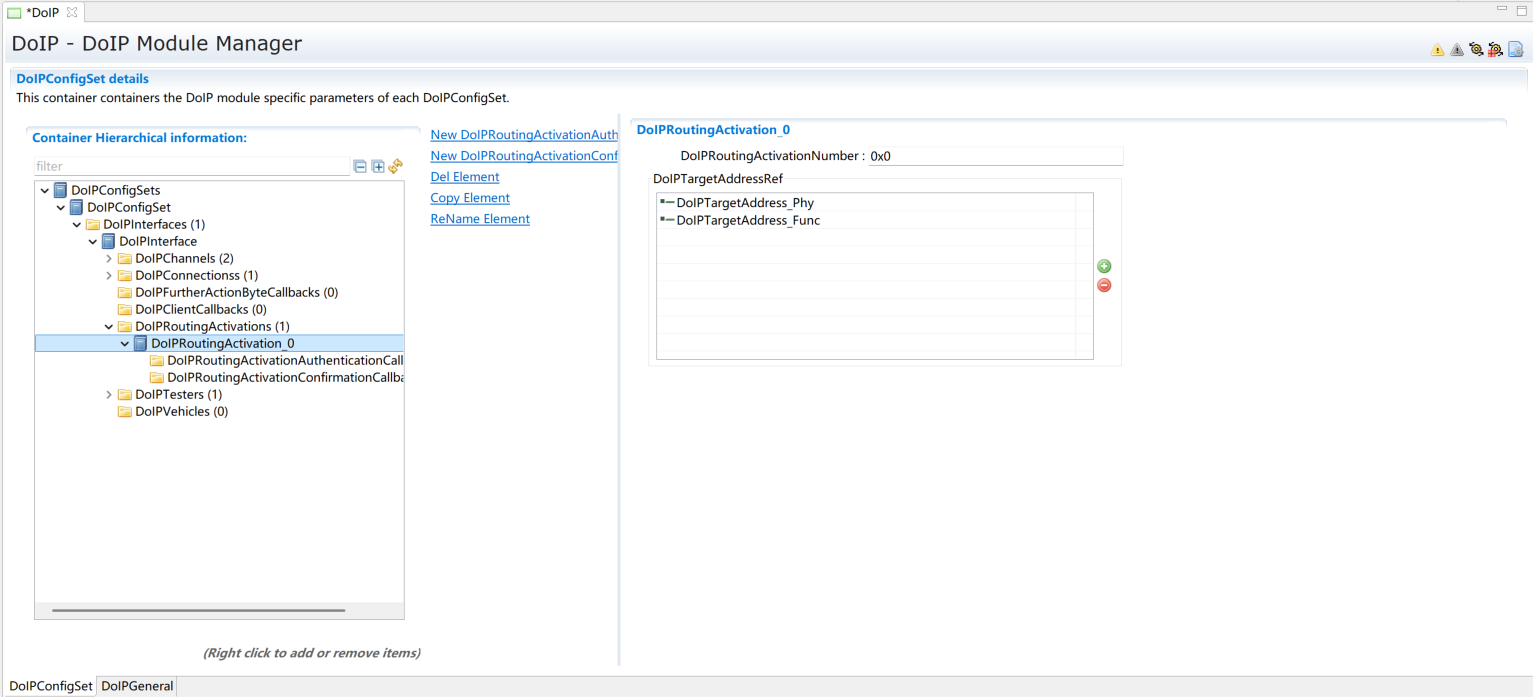The width and height of the screenshot is (1533, 697).
Task: Click the yellow warning triangle icon
Action: (1437, 50)
